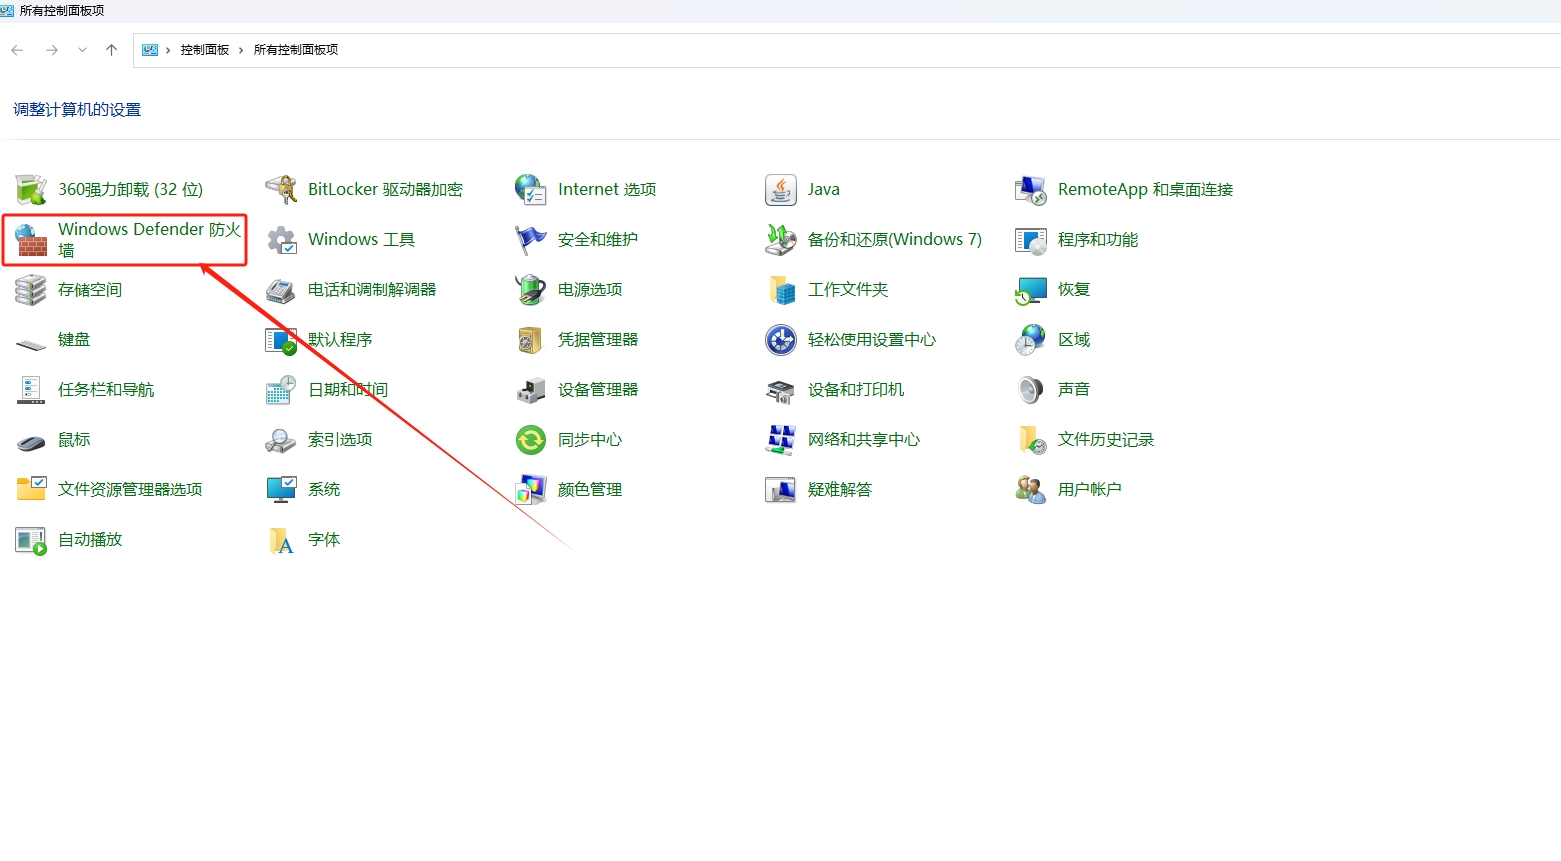Open the 任务栏和导航 icon

coord(31,390)
